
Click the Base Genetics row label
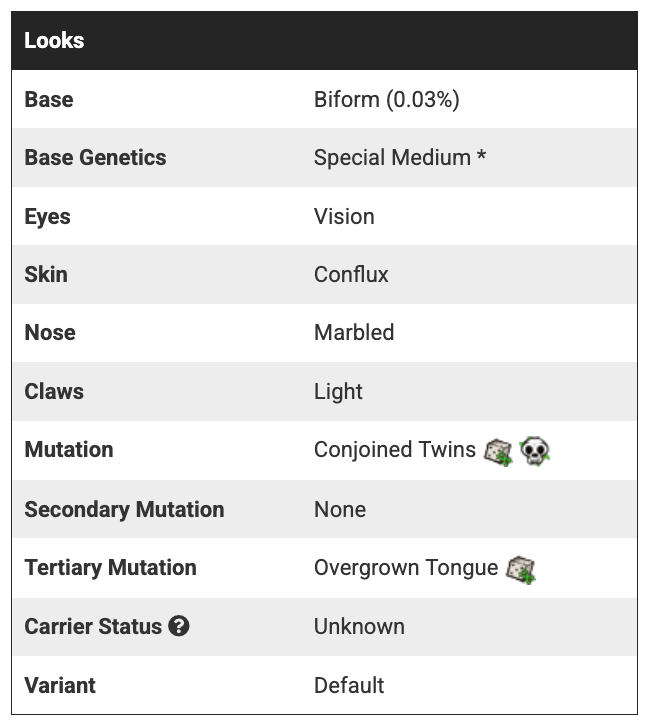[95, 158]
